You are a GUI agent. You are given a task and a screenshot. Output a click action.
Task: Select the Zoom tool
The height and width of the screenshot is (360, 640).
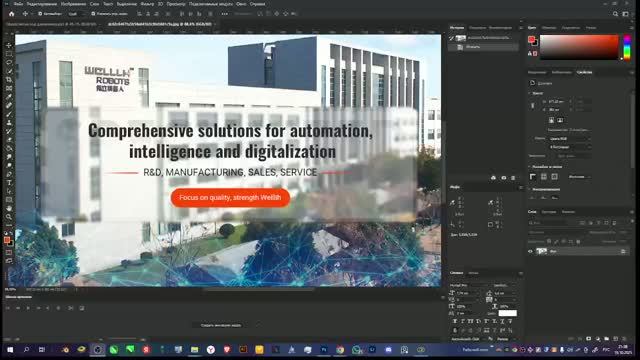[9, 217]
